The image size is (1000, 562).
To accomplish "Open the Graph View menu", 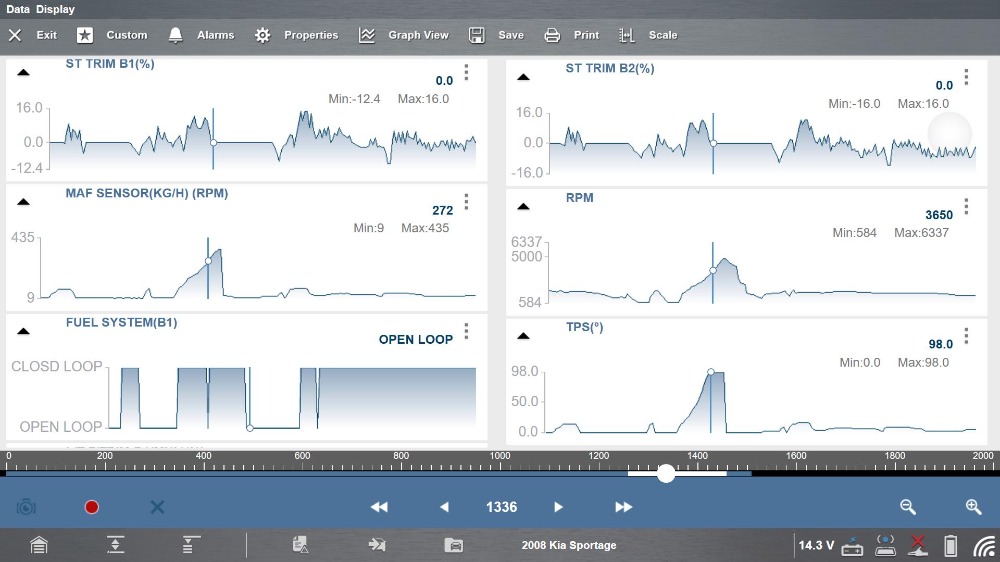I will tap(404, 35).
